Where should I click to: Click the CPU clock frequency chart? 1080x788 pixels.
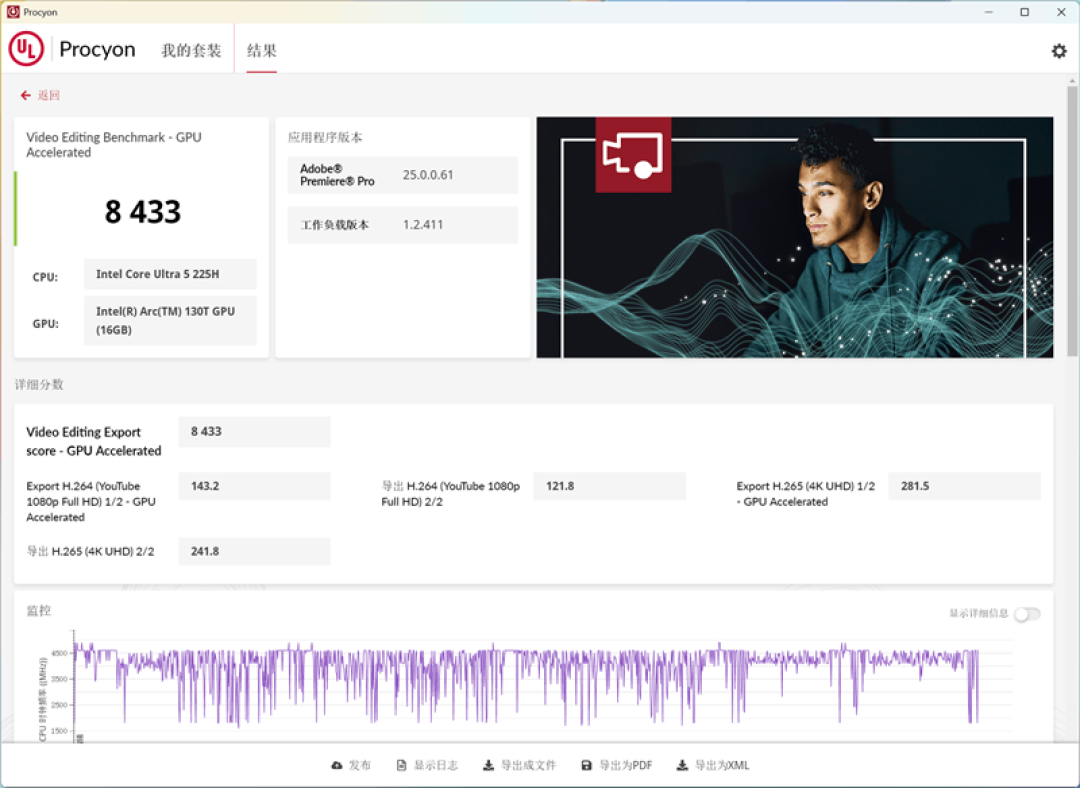[x=526, y=685]
